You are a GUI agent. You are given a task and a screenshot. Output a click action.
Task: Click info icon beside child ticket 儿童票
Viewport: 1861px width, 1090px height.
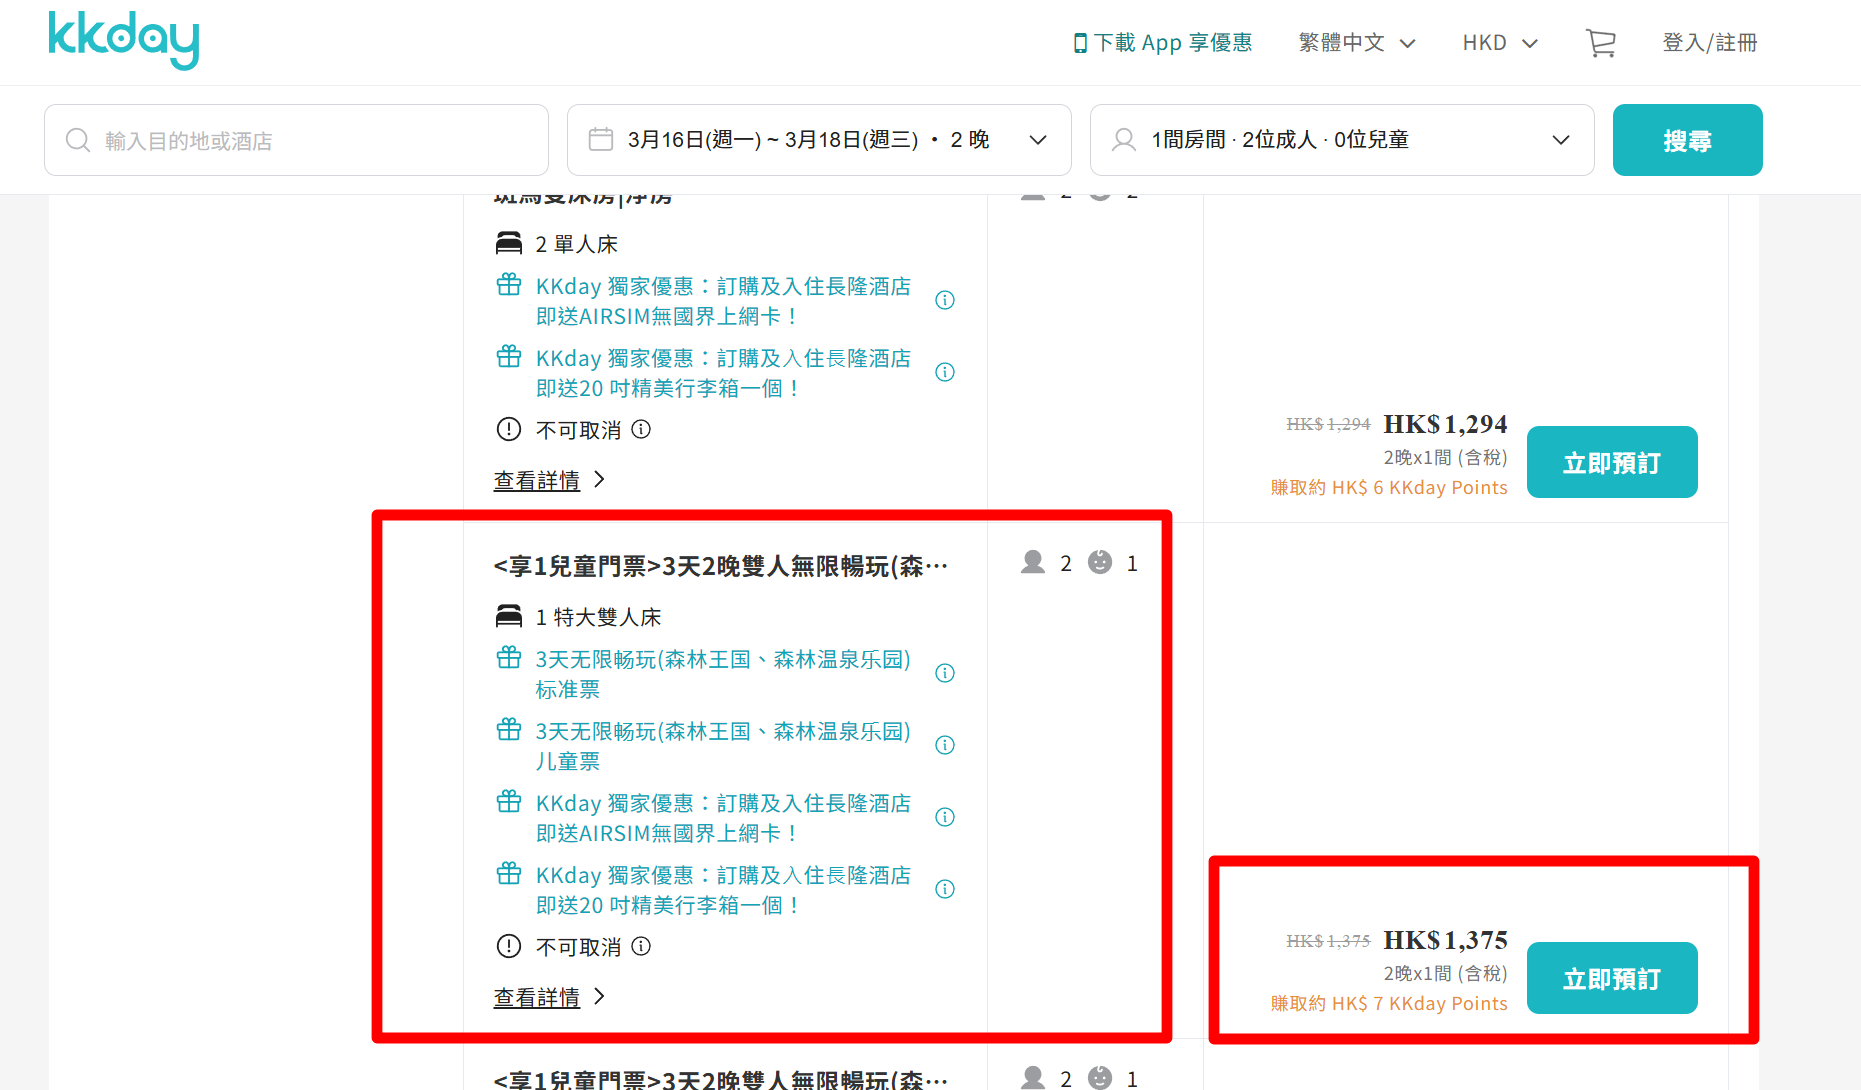(x=944, y=745)
